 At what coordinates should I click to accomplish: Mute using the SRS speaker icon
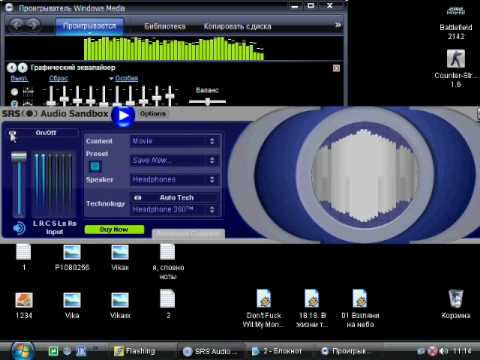(x=19, y=228)
